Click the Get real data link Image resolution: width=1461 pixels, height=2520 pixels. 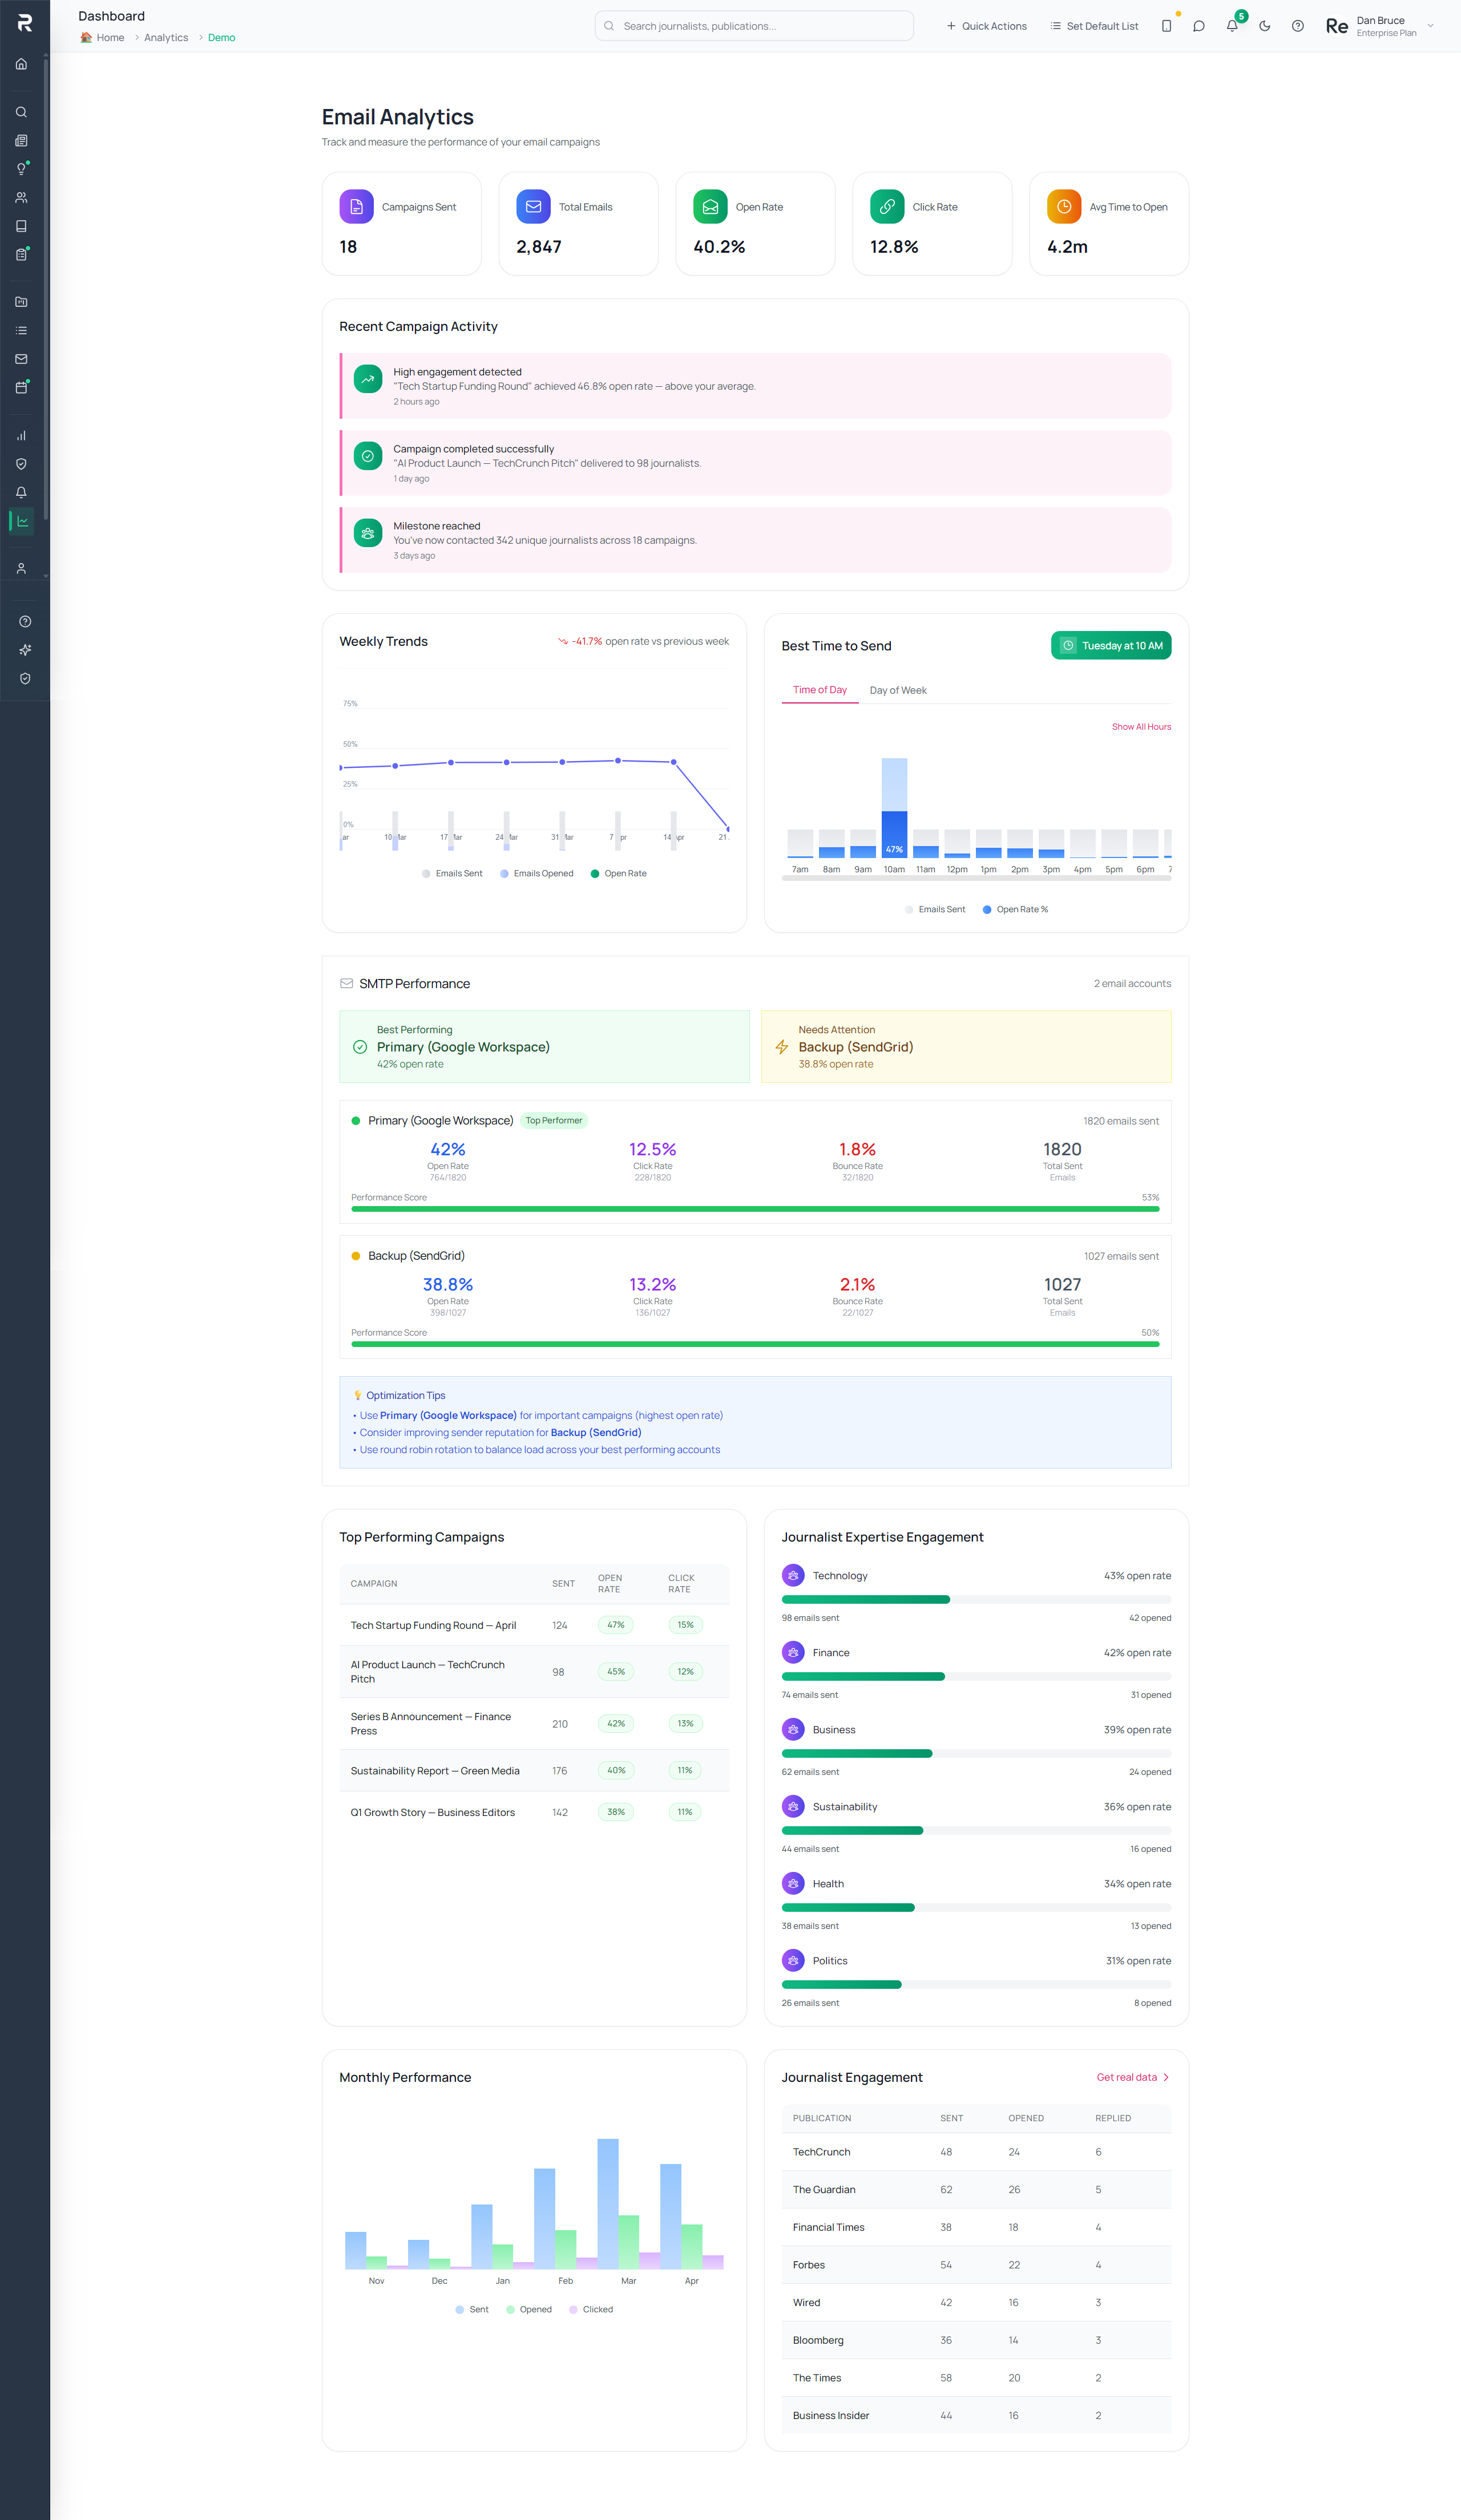pyautogui.click(x=1133, y=2077)
